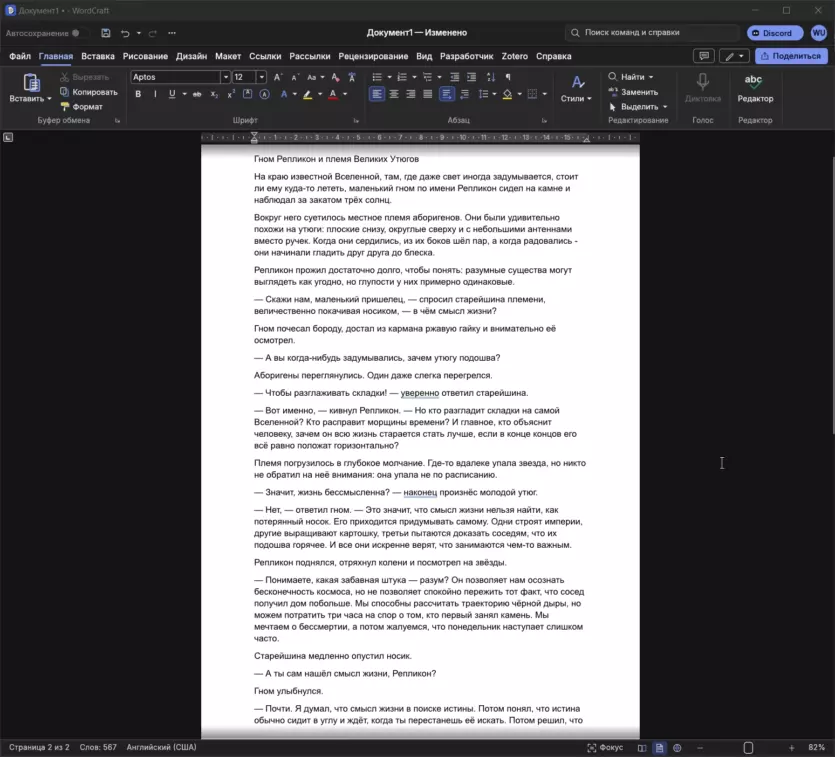Toggle Subscript formatting

[214, 94]
